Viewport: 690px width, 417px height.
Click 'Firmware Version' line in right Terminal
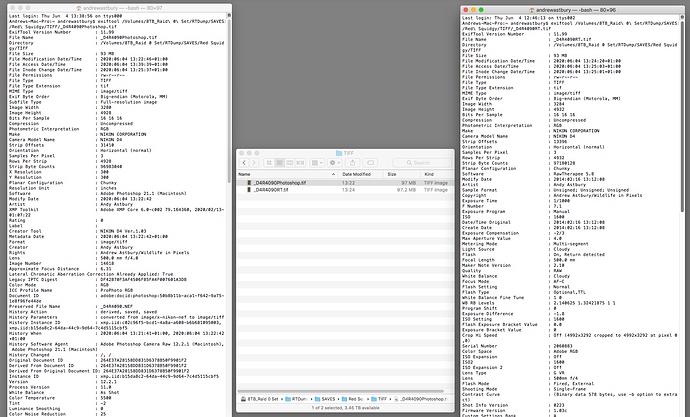pos(515,410)
